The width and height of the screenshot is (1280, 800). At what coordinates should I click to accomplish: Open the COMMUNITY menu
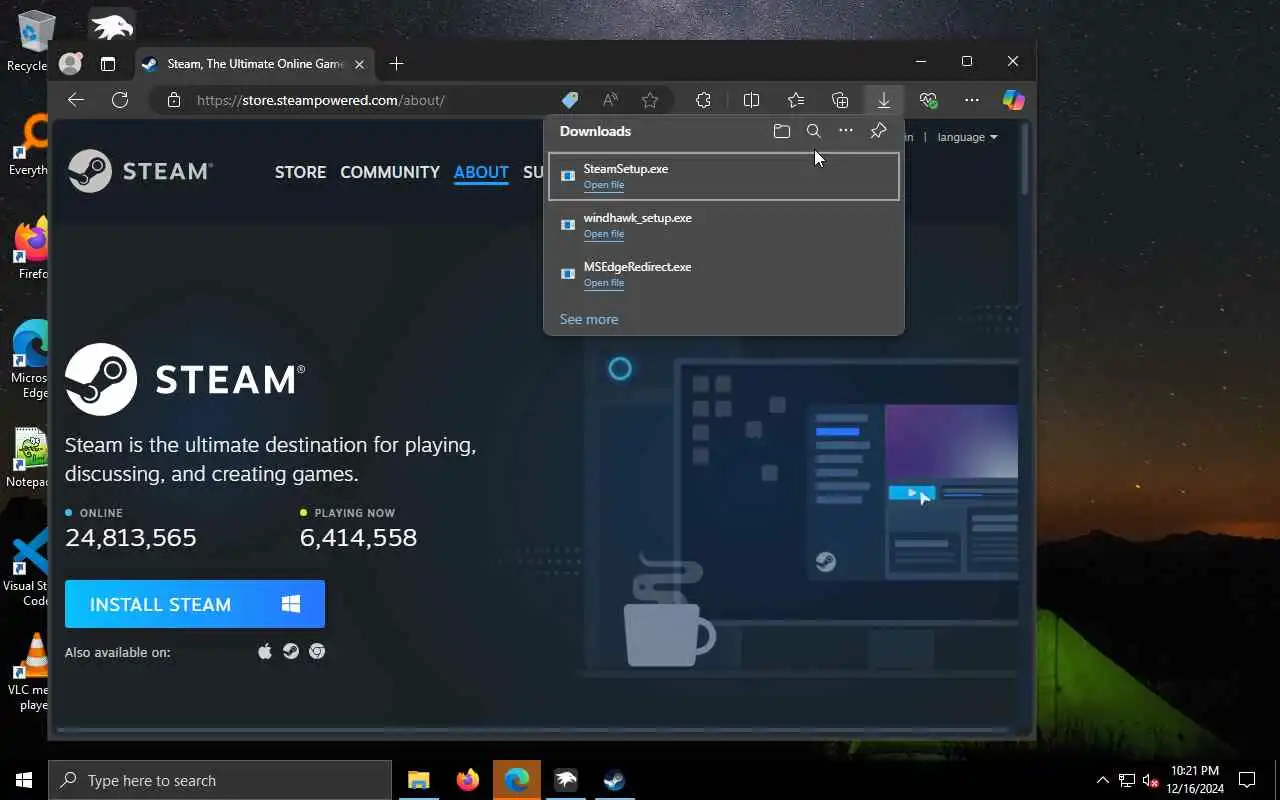tap(390, 172)
